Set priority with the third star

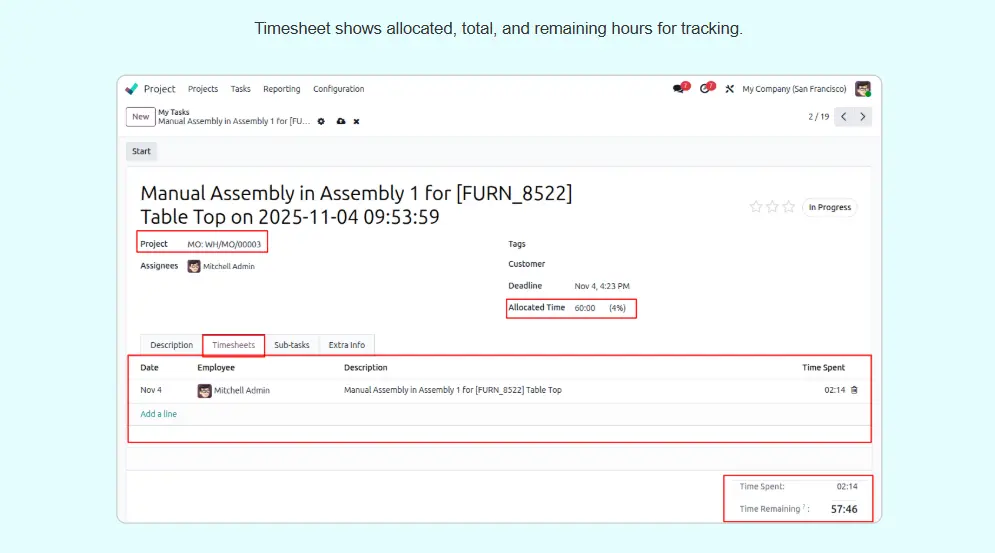tap(788, 207)
